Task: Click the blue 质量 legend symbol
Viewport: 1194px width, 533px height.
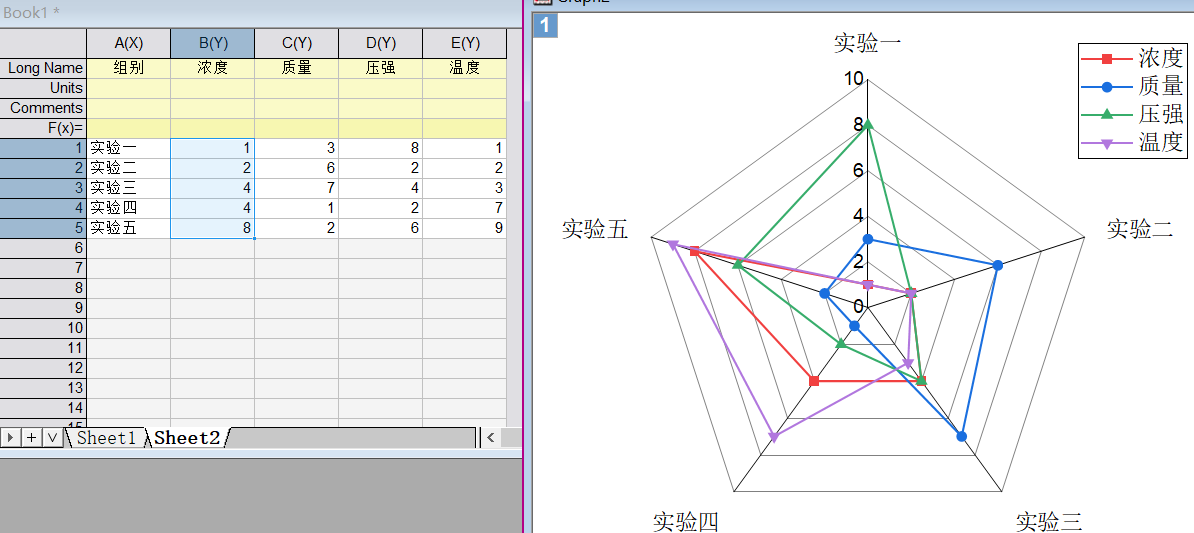Action: [1108, 86]
